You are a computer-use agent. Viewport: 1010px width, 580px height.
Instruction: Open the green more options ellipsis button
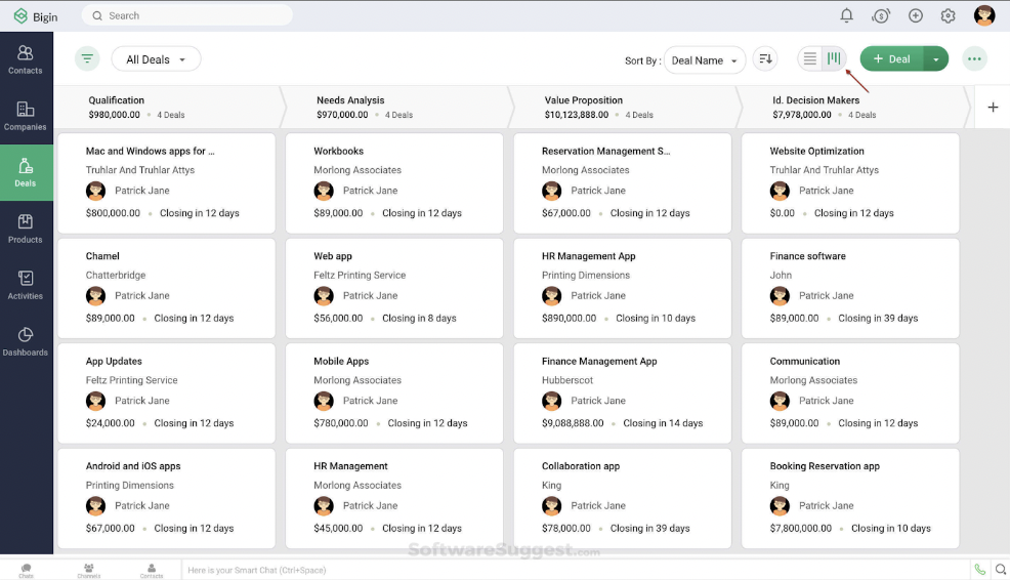974,59
